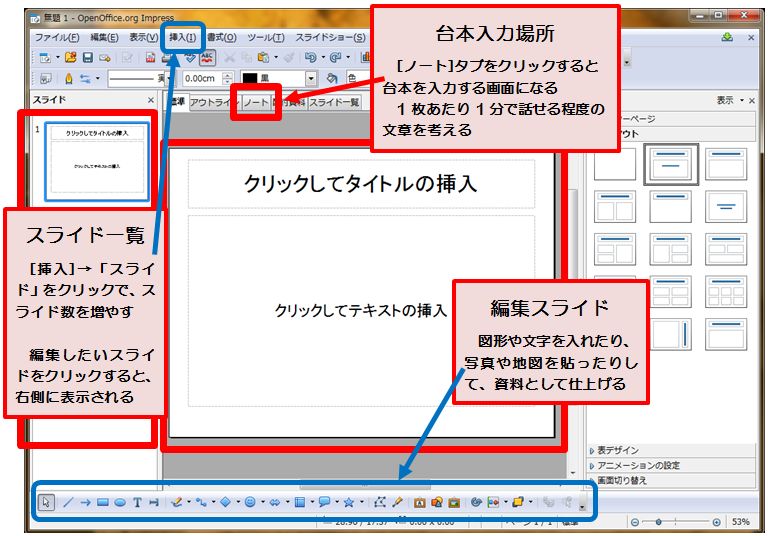
Task: Click the Open file folder icon
Action: [70, 58]
